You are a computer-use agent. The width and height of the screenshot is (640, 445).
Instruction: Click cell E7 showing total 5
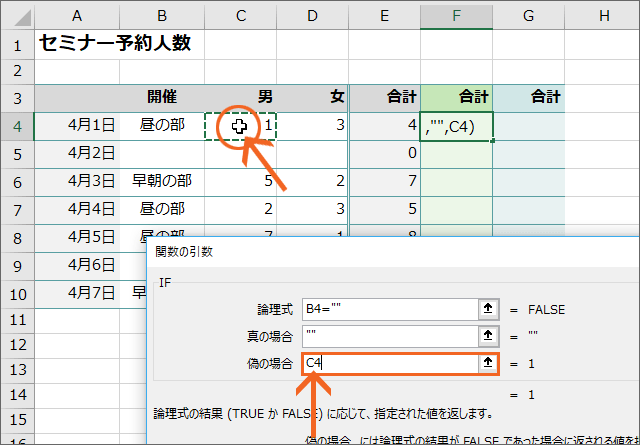(x=384, y=210)
